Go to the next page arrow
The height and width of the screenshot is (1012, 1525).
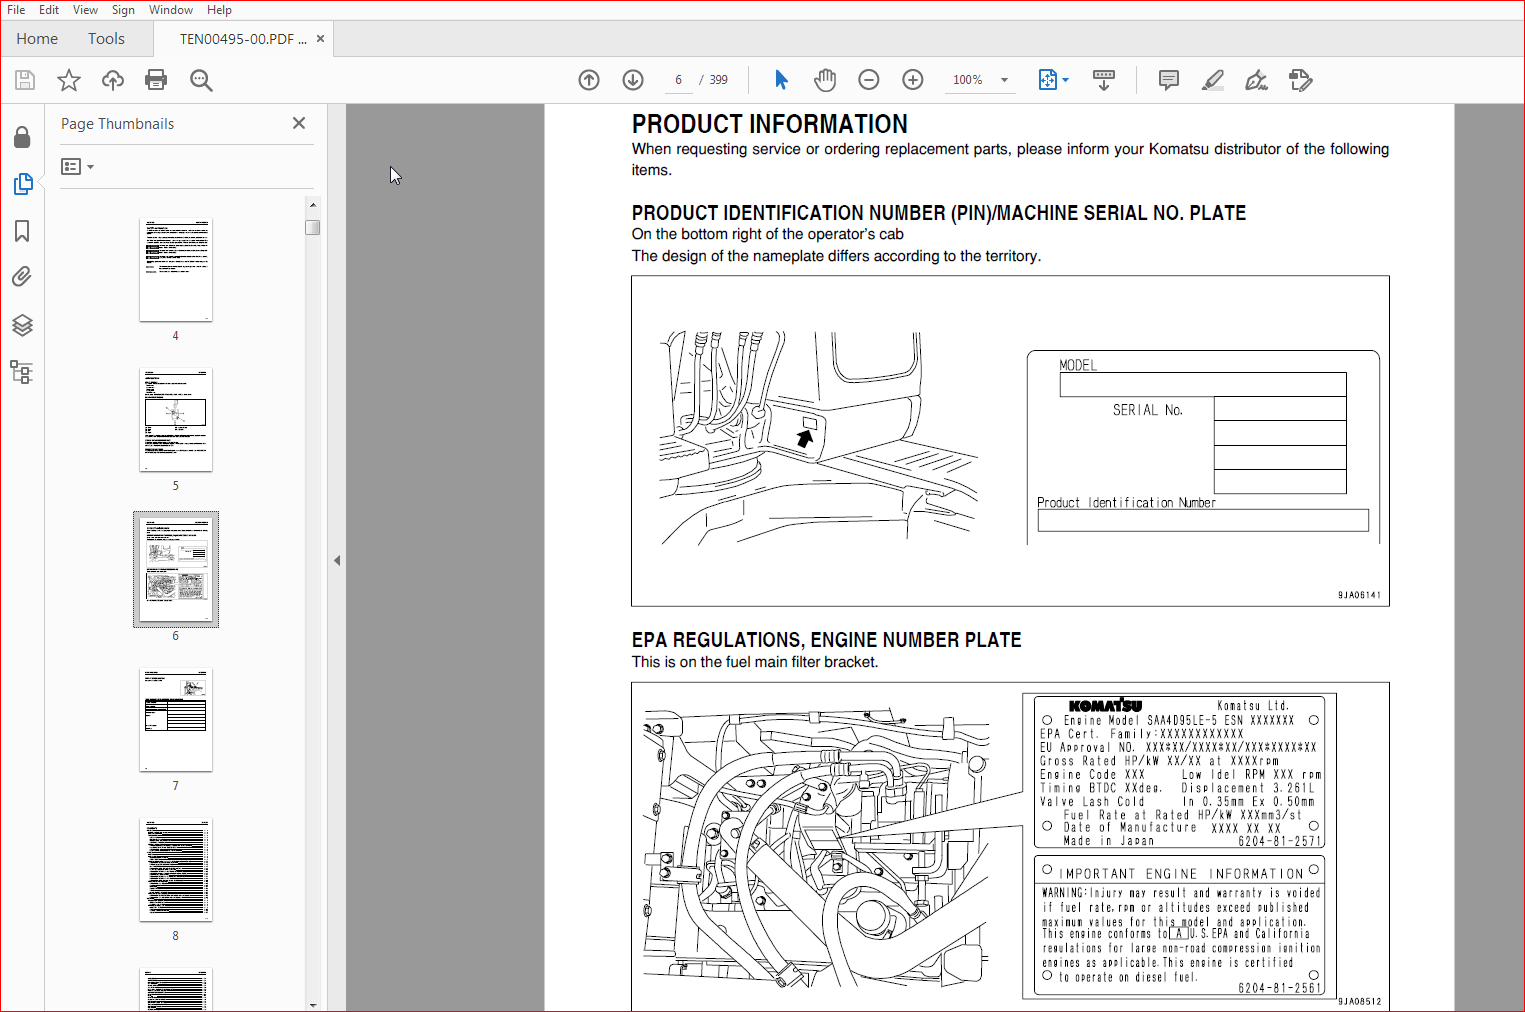[x=633, y=80]
